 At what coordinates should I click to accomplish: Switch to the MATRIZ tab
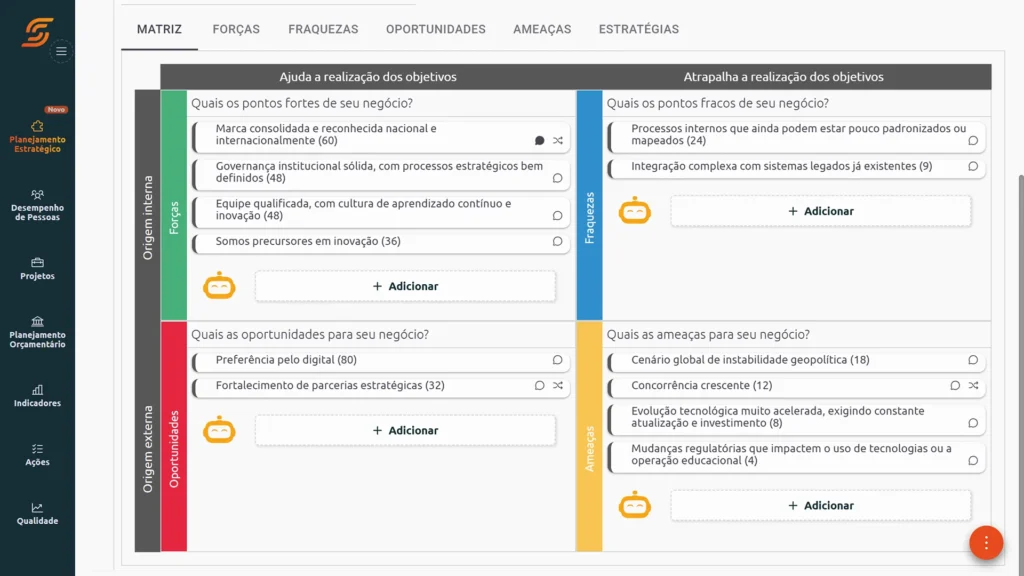pos(159,29)
